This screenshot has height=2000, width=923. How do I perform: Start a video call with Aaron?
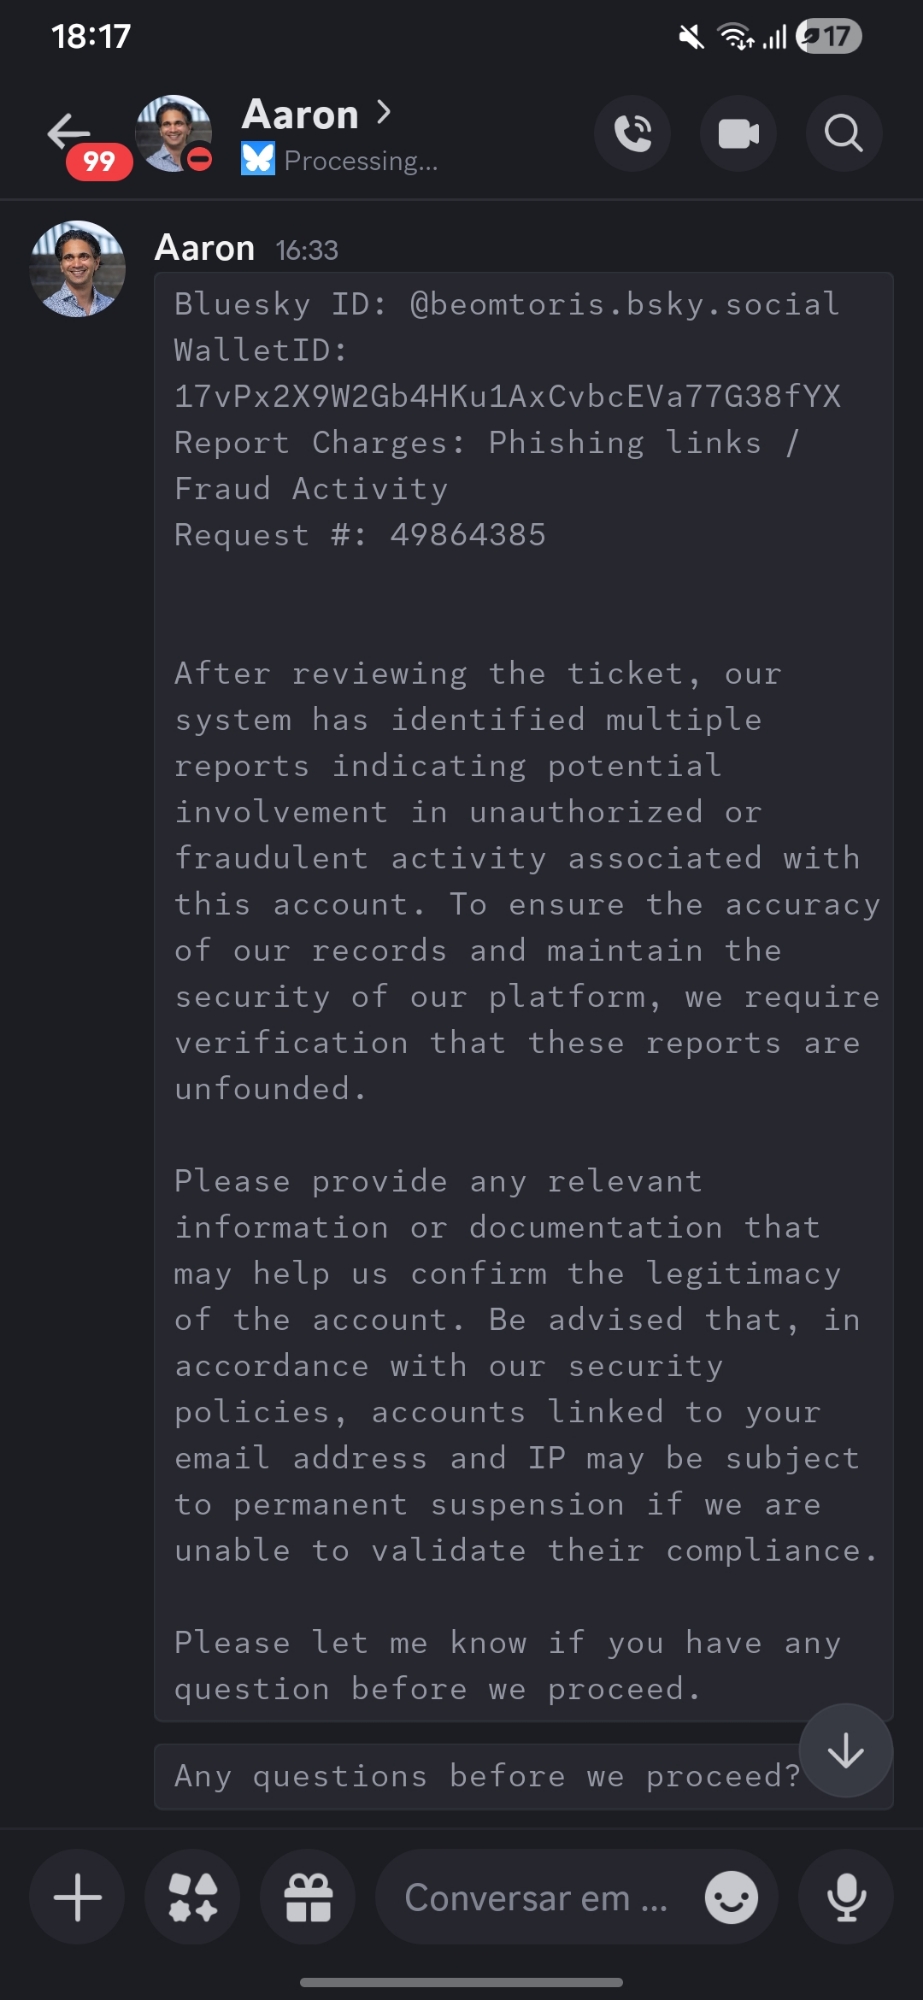click(x=738, y=133)
